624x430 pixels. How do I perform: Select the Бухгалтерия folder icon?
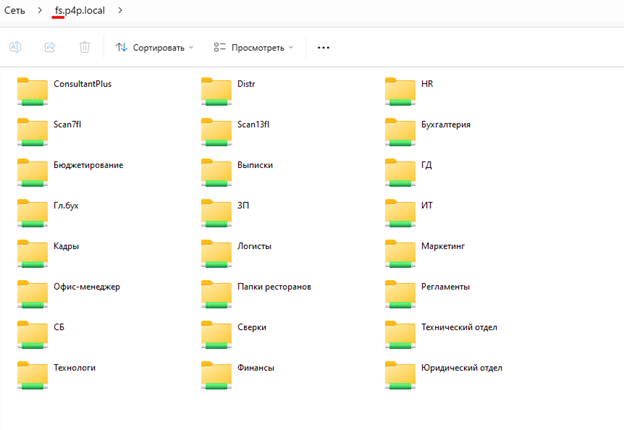coord(400,131)
